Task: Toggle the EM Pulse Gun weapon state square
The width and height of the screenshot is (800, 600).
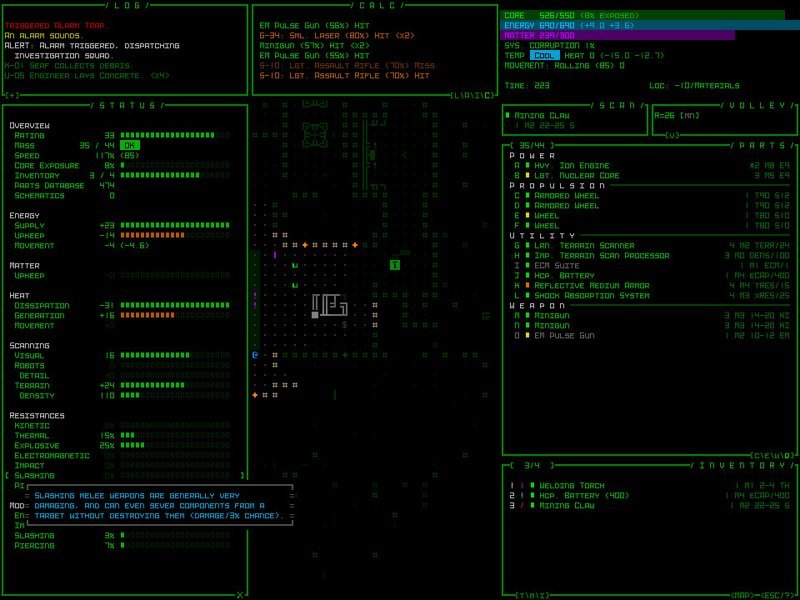Action: pos(527,335)
